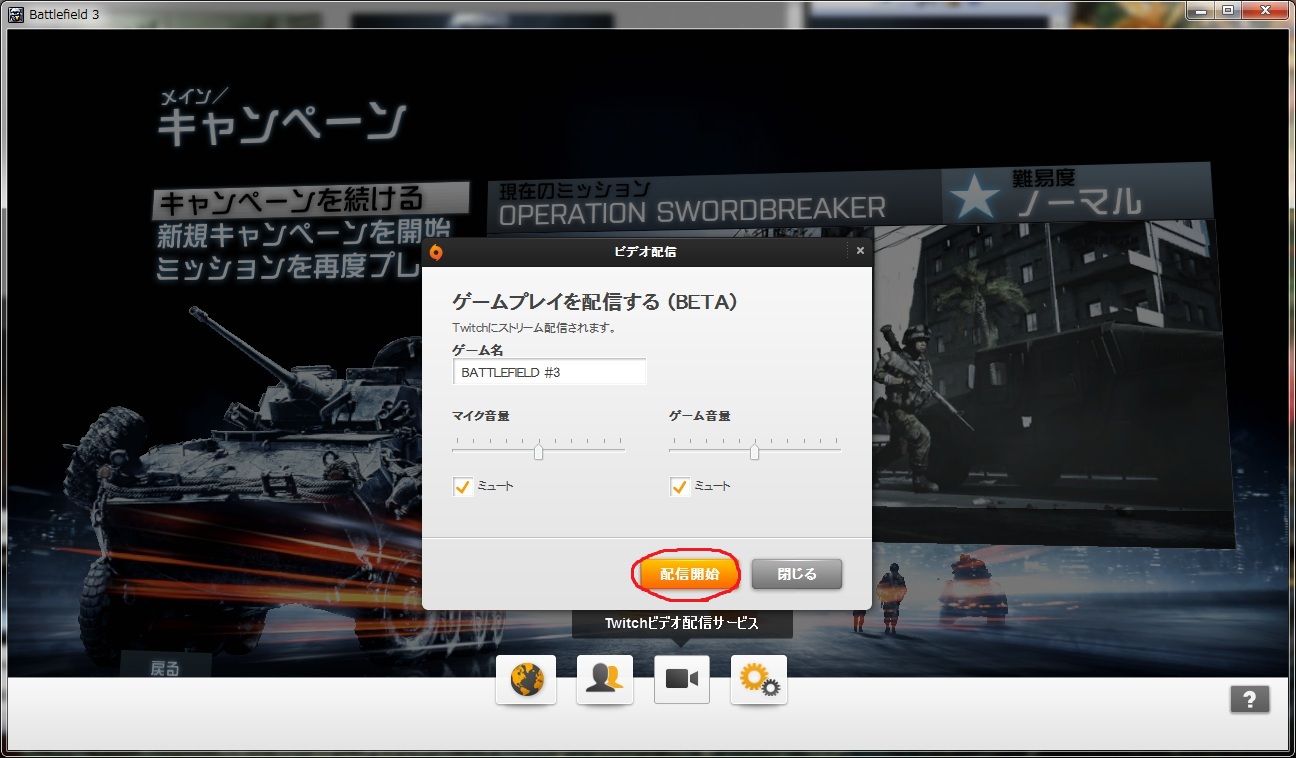Viewport: 1296px width, 758px height.
Task: Open the Origin settings gear icon
Action: pyautogui.click(x=759, y=680)
